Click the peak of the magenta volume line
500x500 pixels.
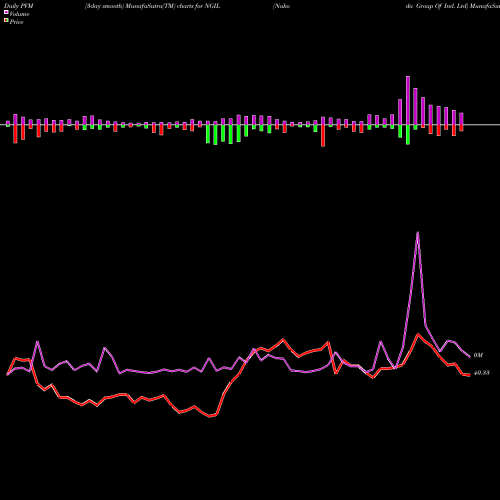click(x=418, y=233)
